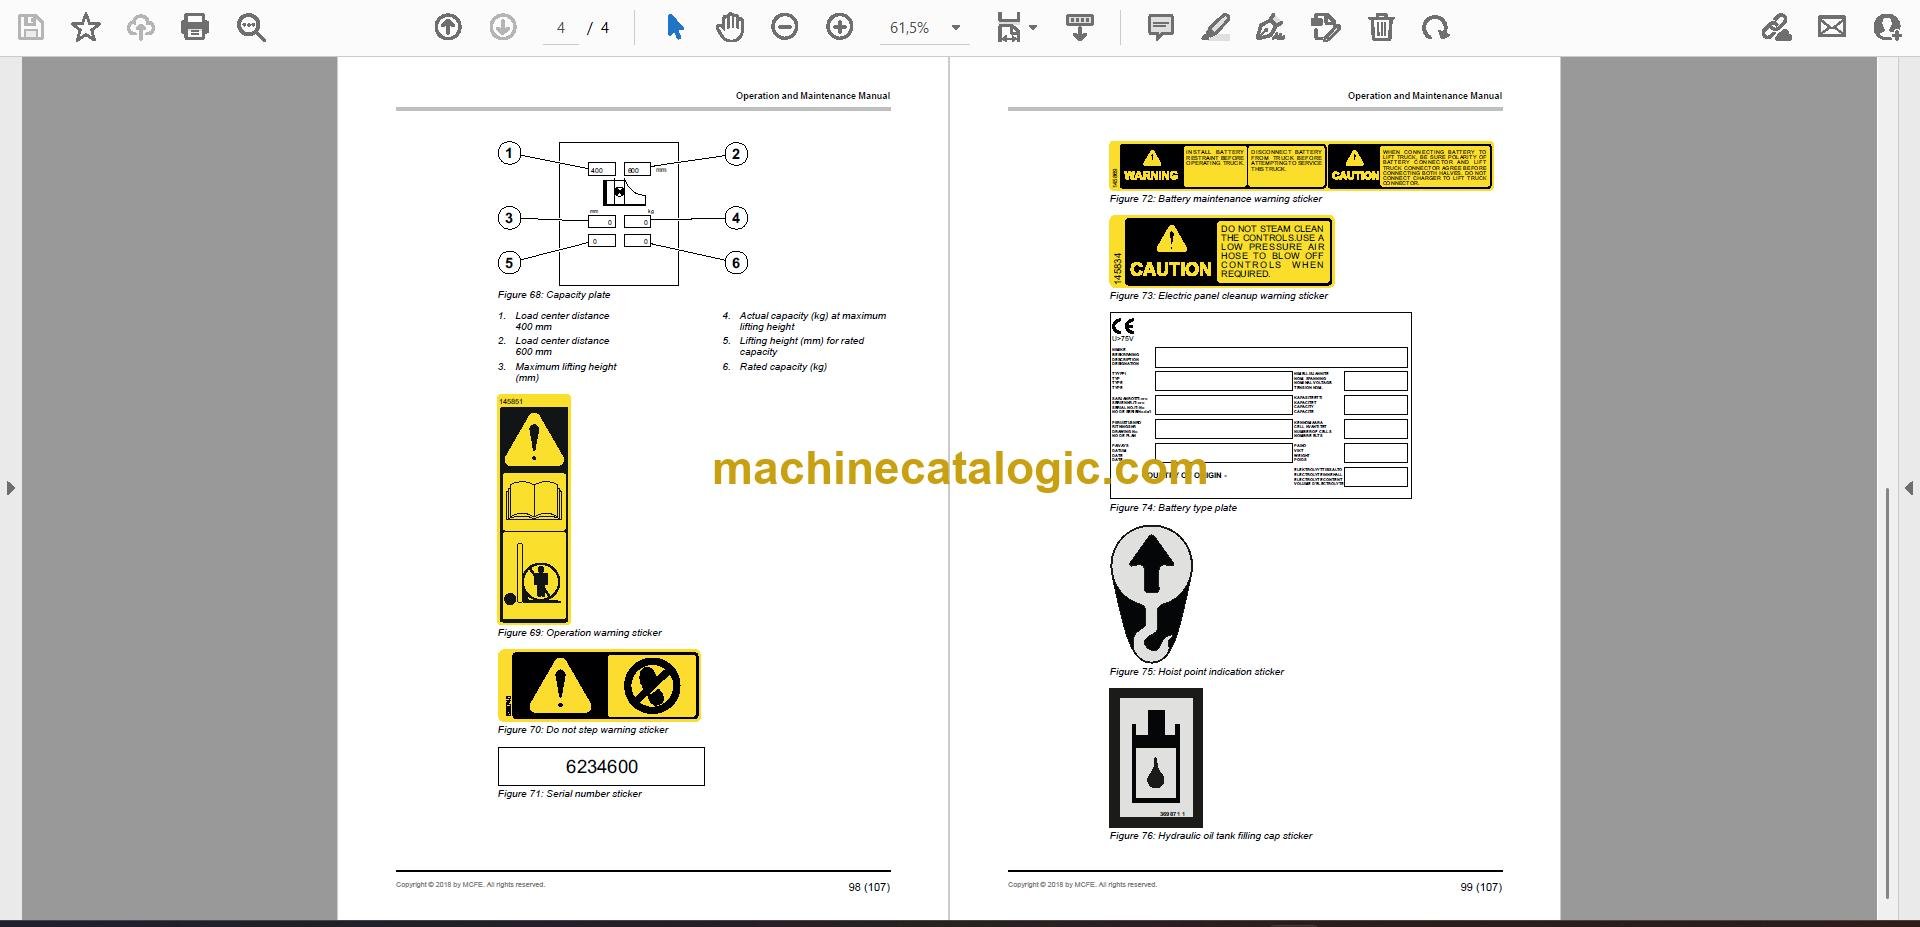Edit the current page number field
Screen dimensions: 1920x927
pyautogui.click(x=561, y=28)
